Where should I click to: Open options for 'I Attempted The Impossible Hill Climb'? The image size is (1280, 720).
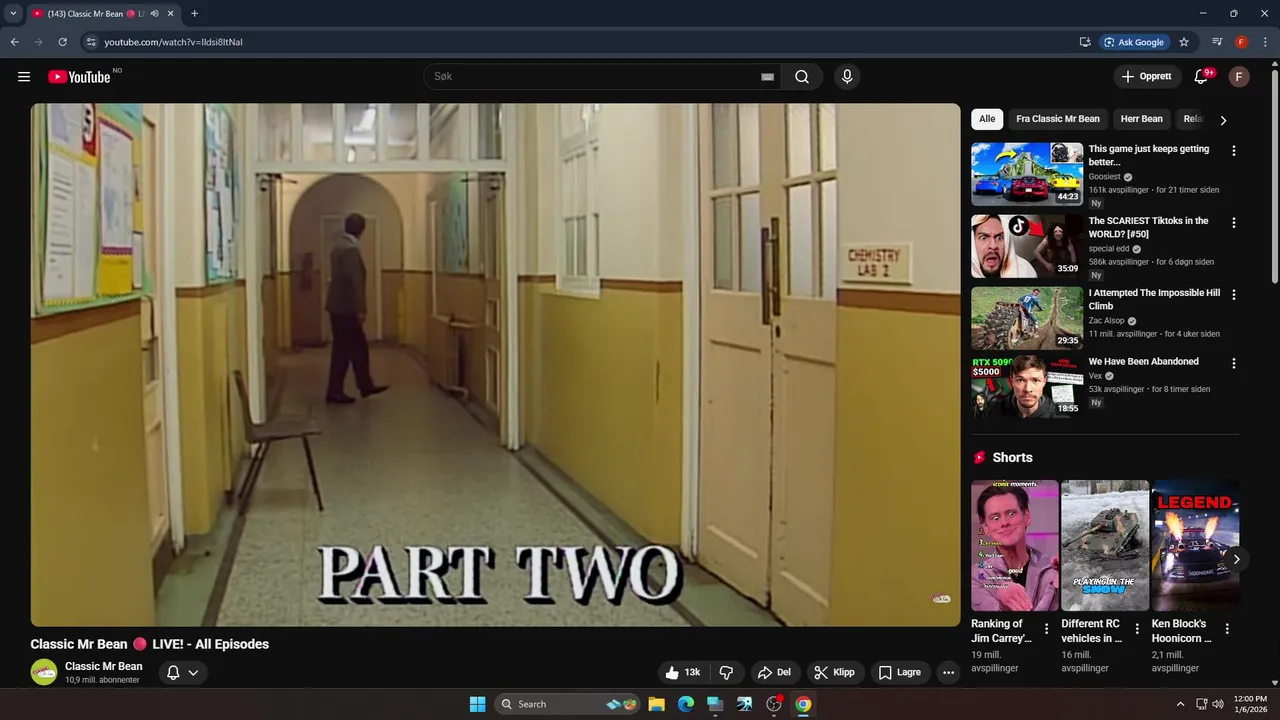(x=1233, y=295)
